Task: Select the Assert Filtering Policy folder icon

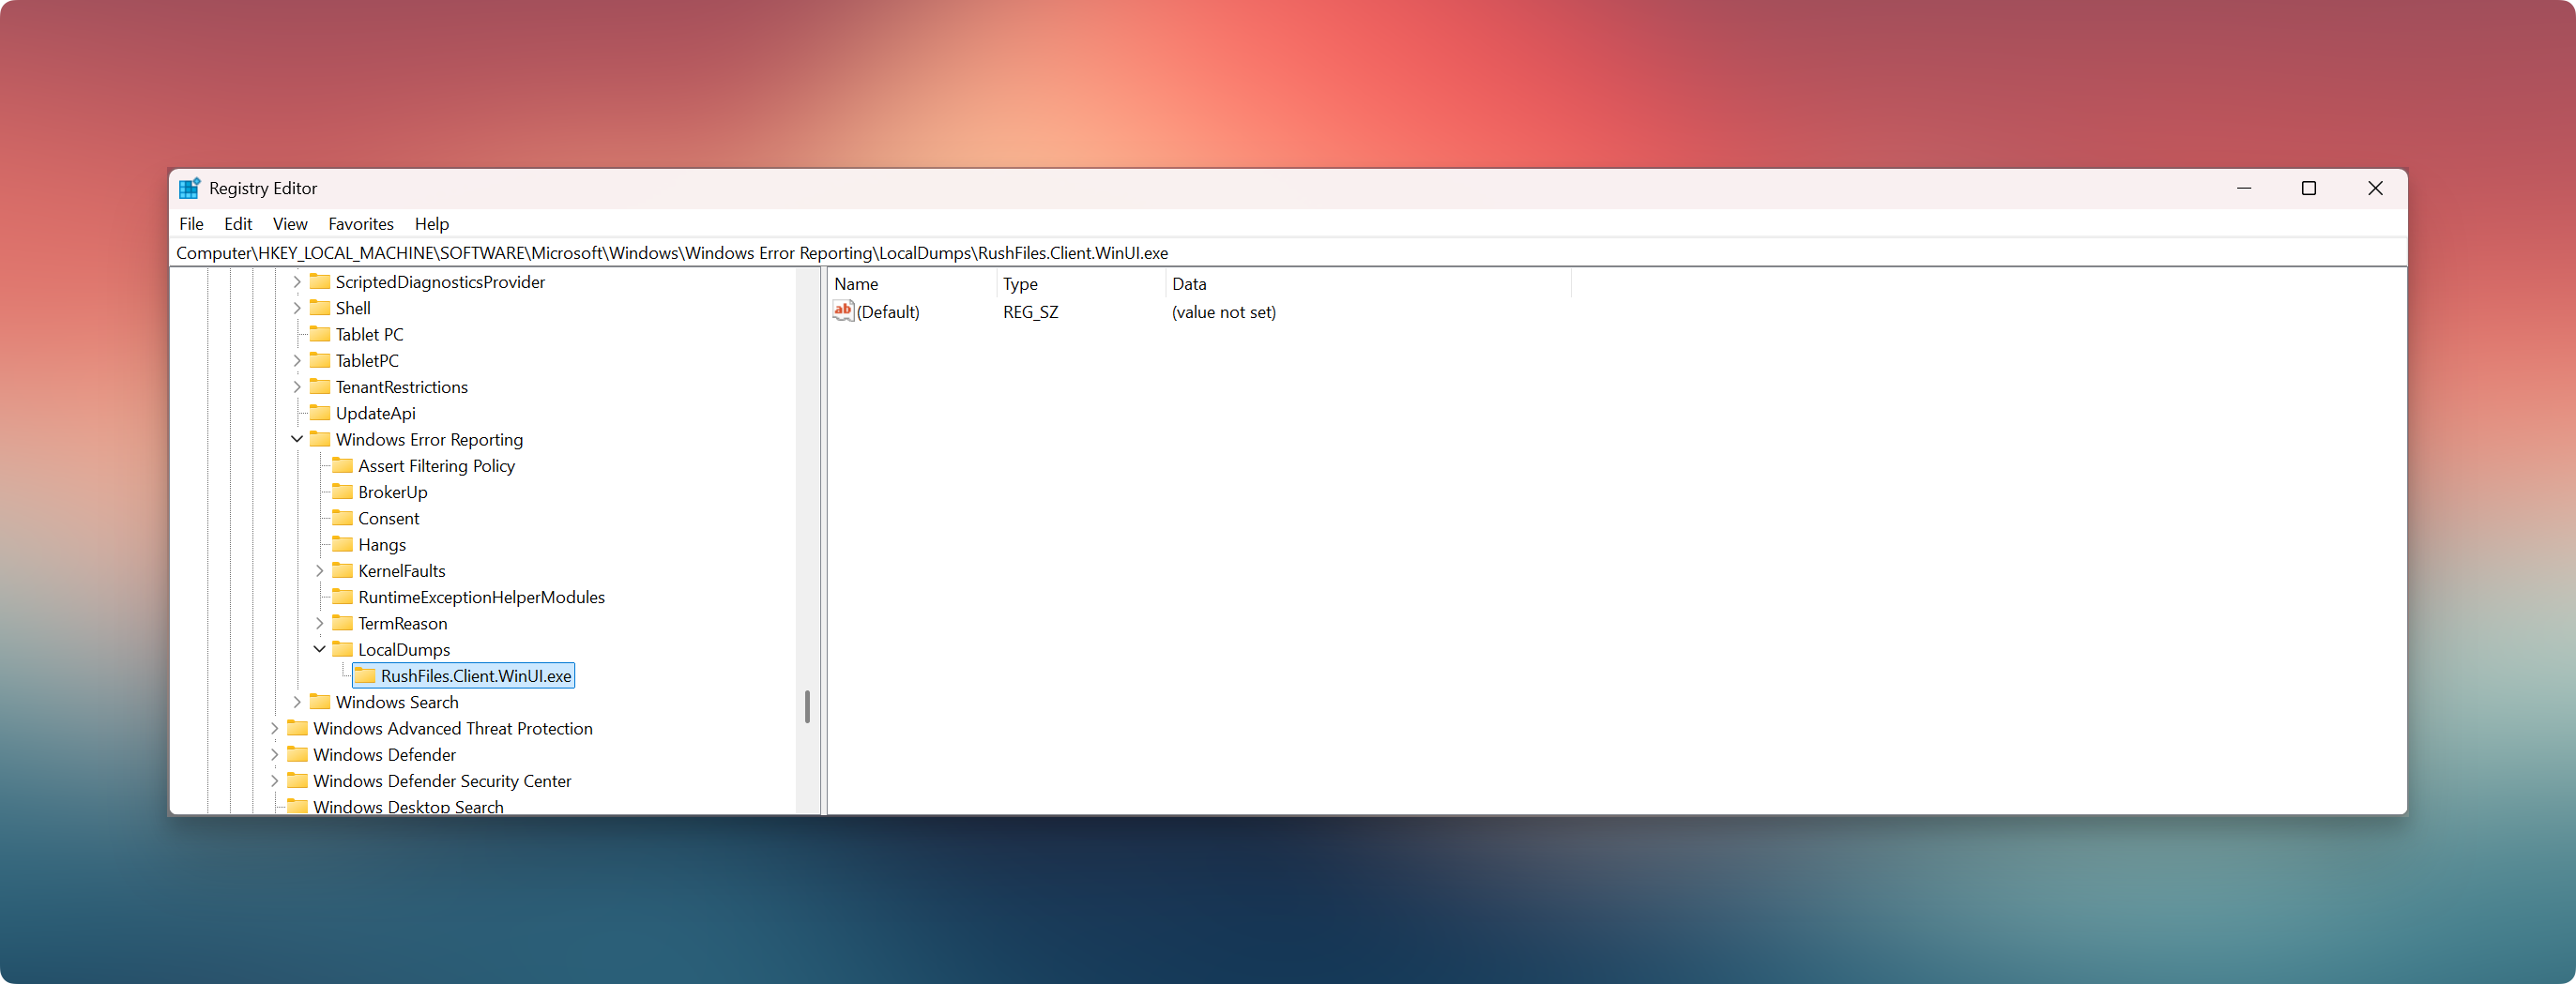Action: pos(343,465)
